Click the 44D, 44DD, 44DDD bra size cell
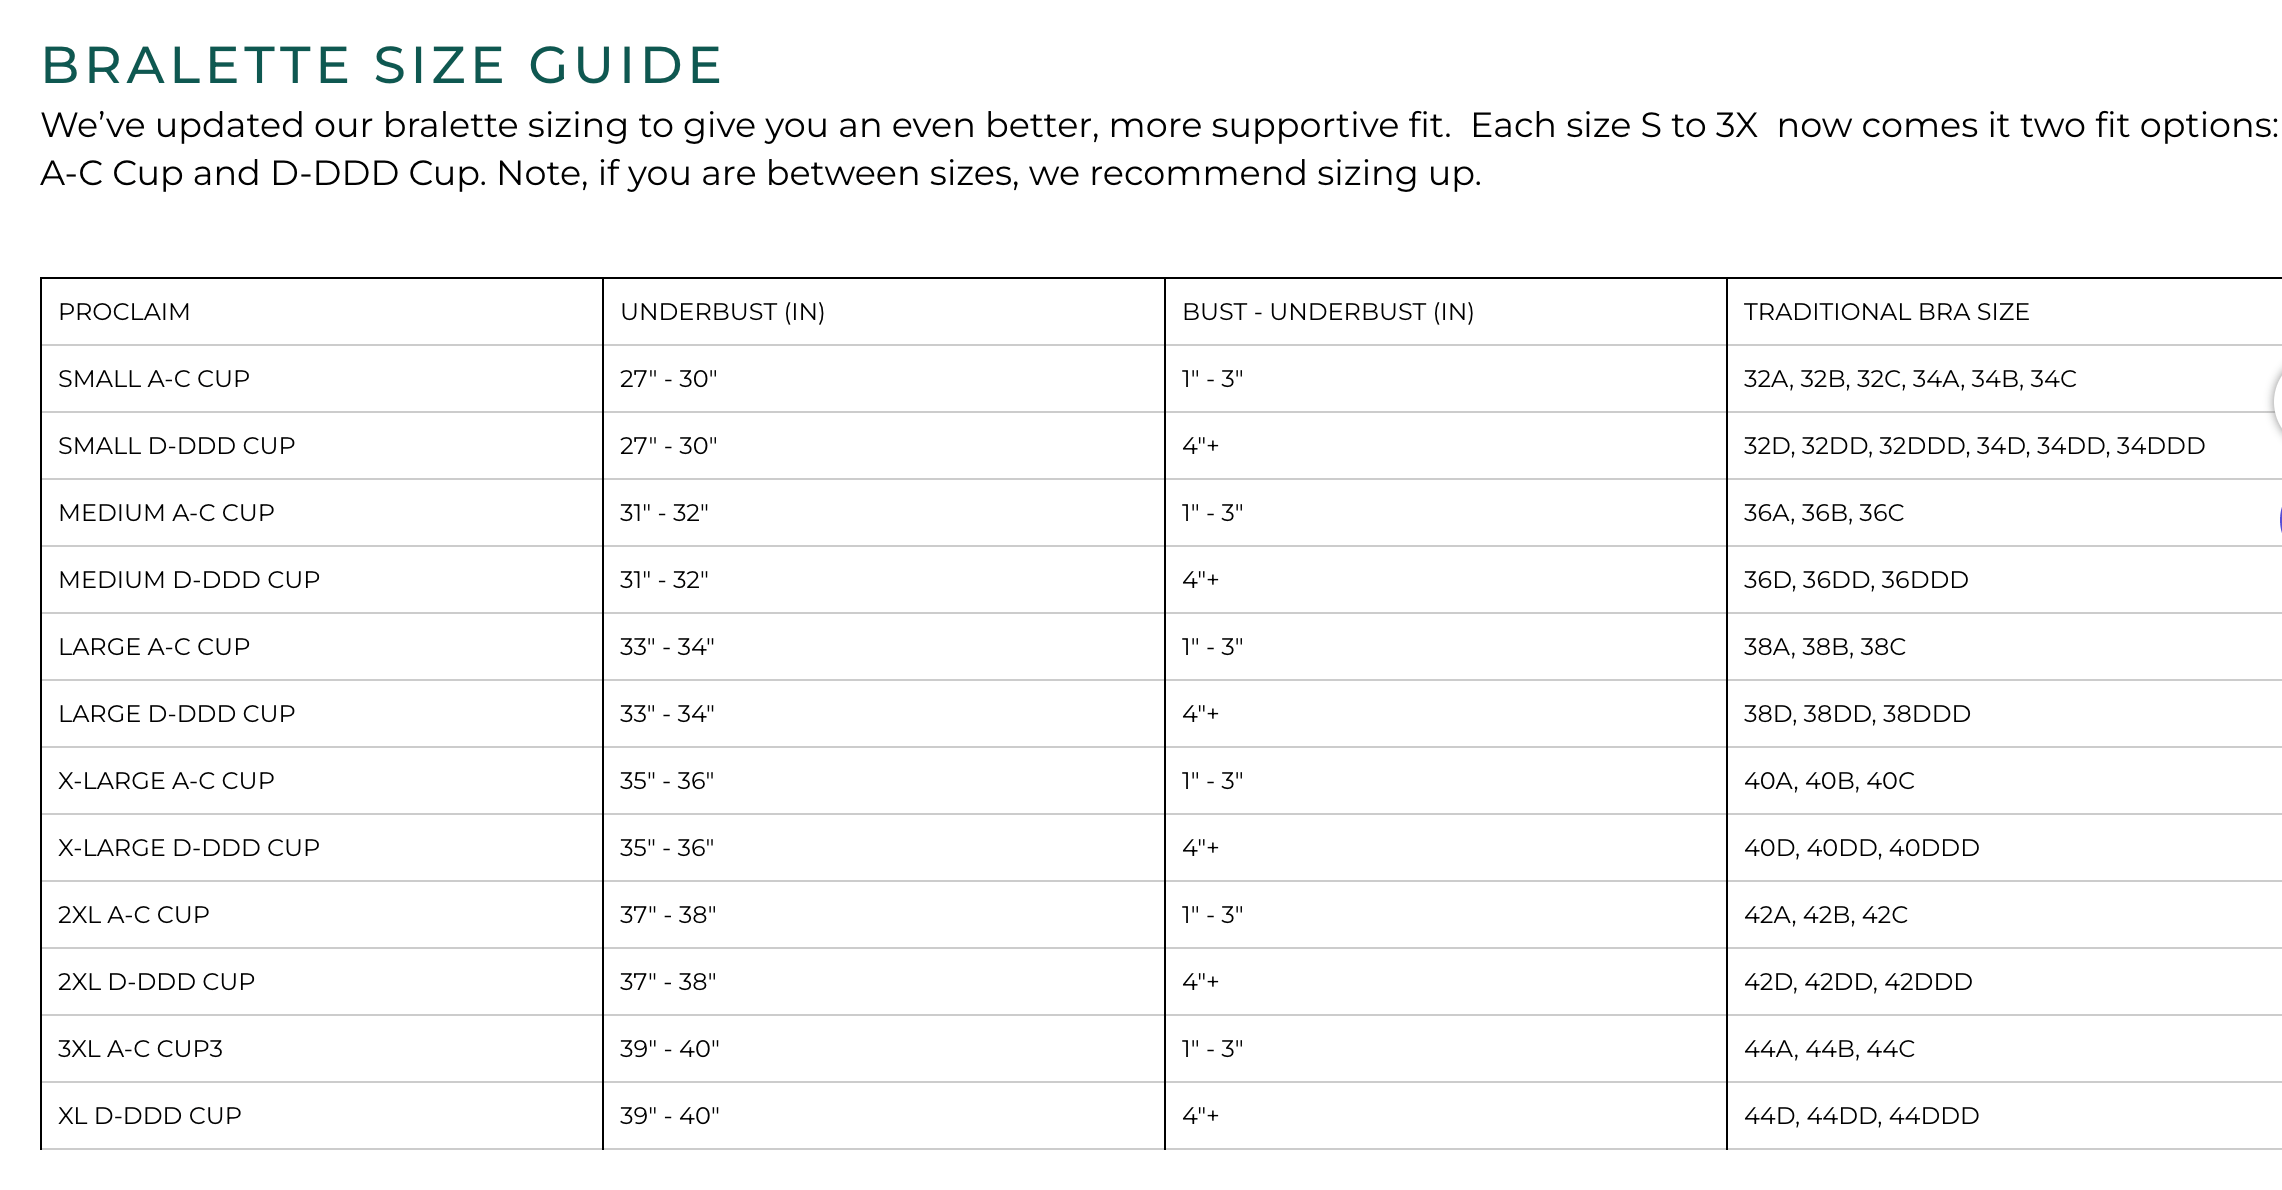This screenshot has height=1190, width=2282. point(1861,1116)
